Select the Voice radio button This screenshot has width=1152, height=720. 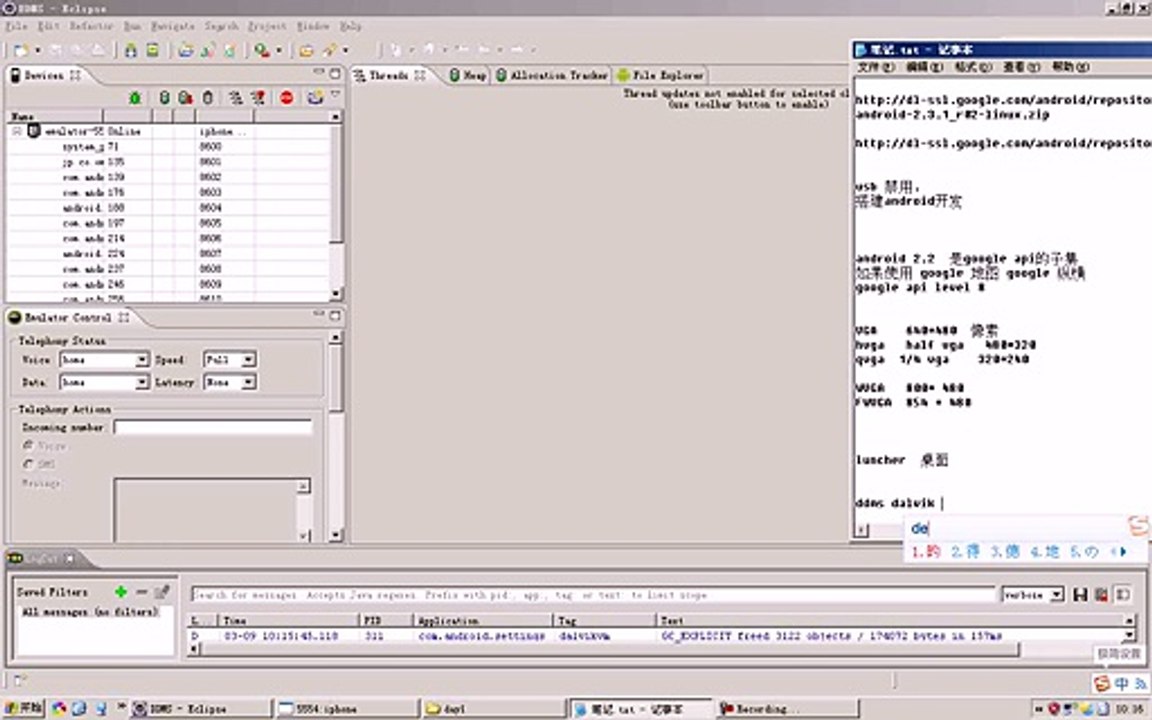coord(28,445)
